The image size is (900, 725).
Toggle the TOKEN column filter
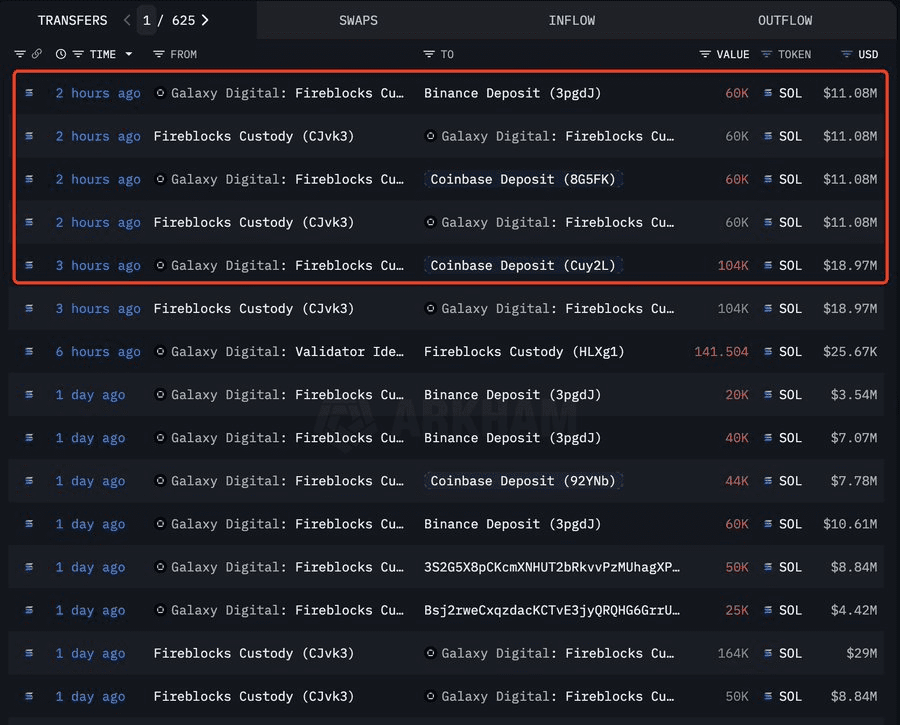(767, 54)
